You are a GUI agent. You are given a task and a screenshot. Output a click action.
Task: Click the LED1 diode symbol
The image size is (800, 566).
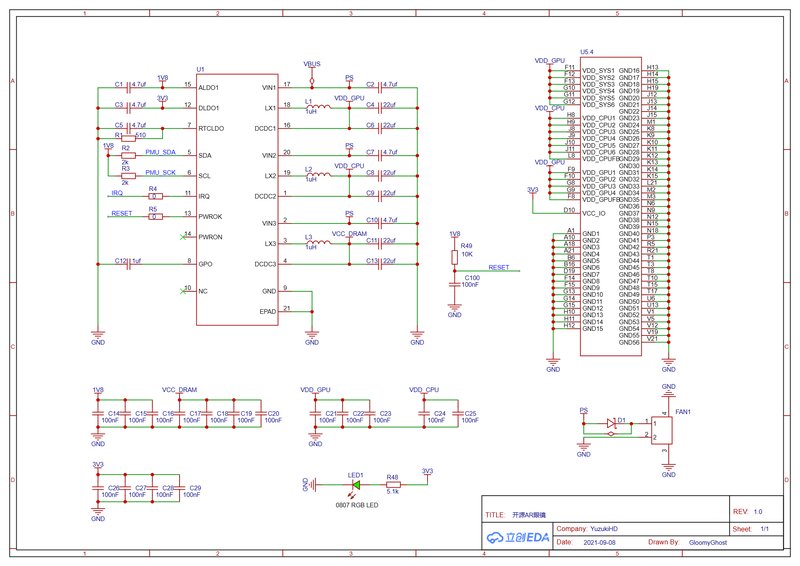[x=356, y=485]
